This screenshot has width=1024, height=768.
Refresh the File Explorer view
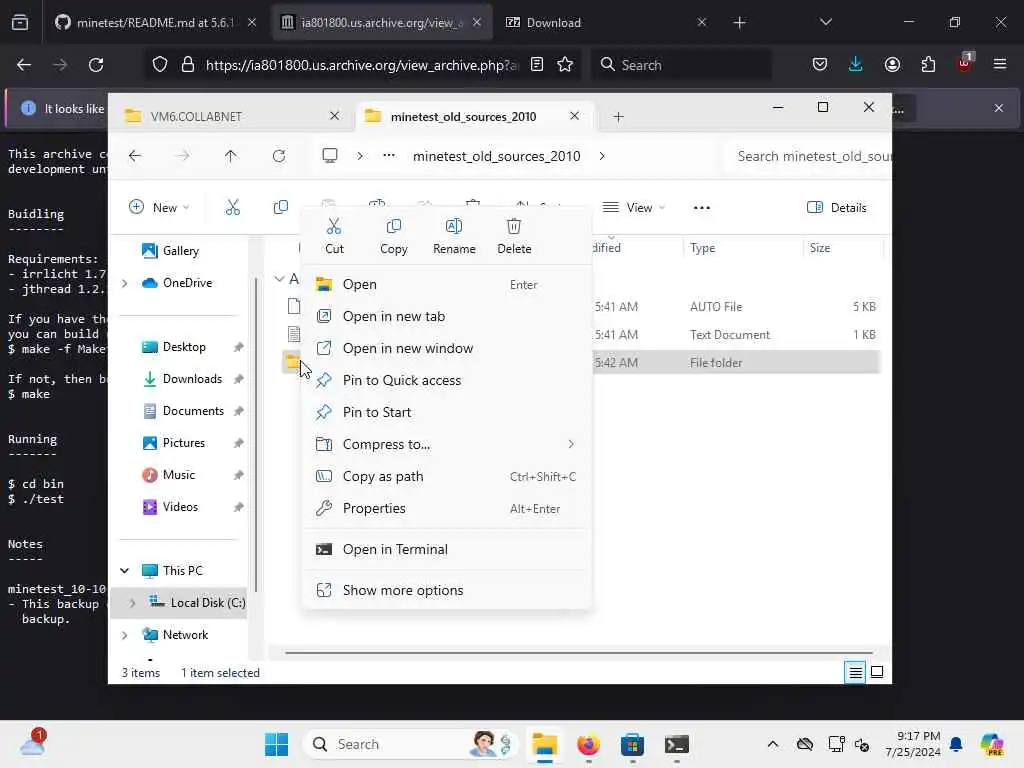(x=279, y=156)
